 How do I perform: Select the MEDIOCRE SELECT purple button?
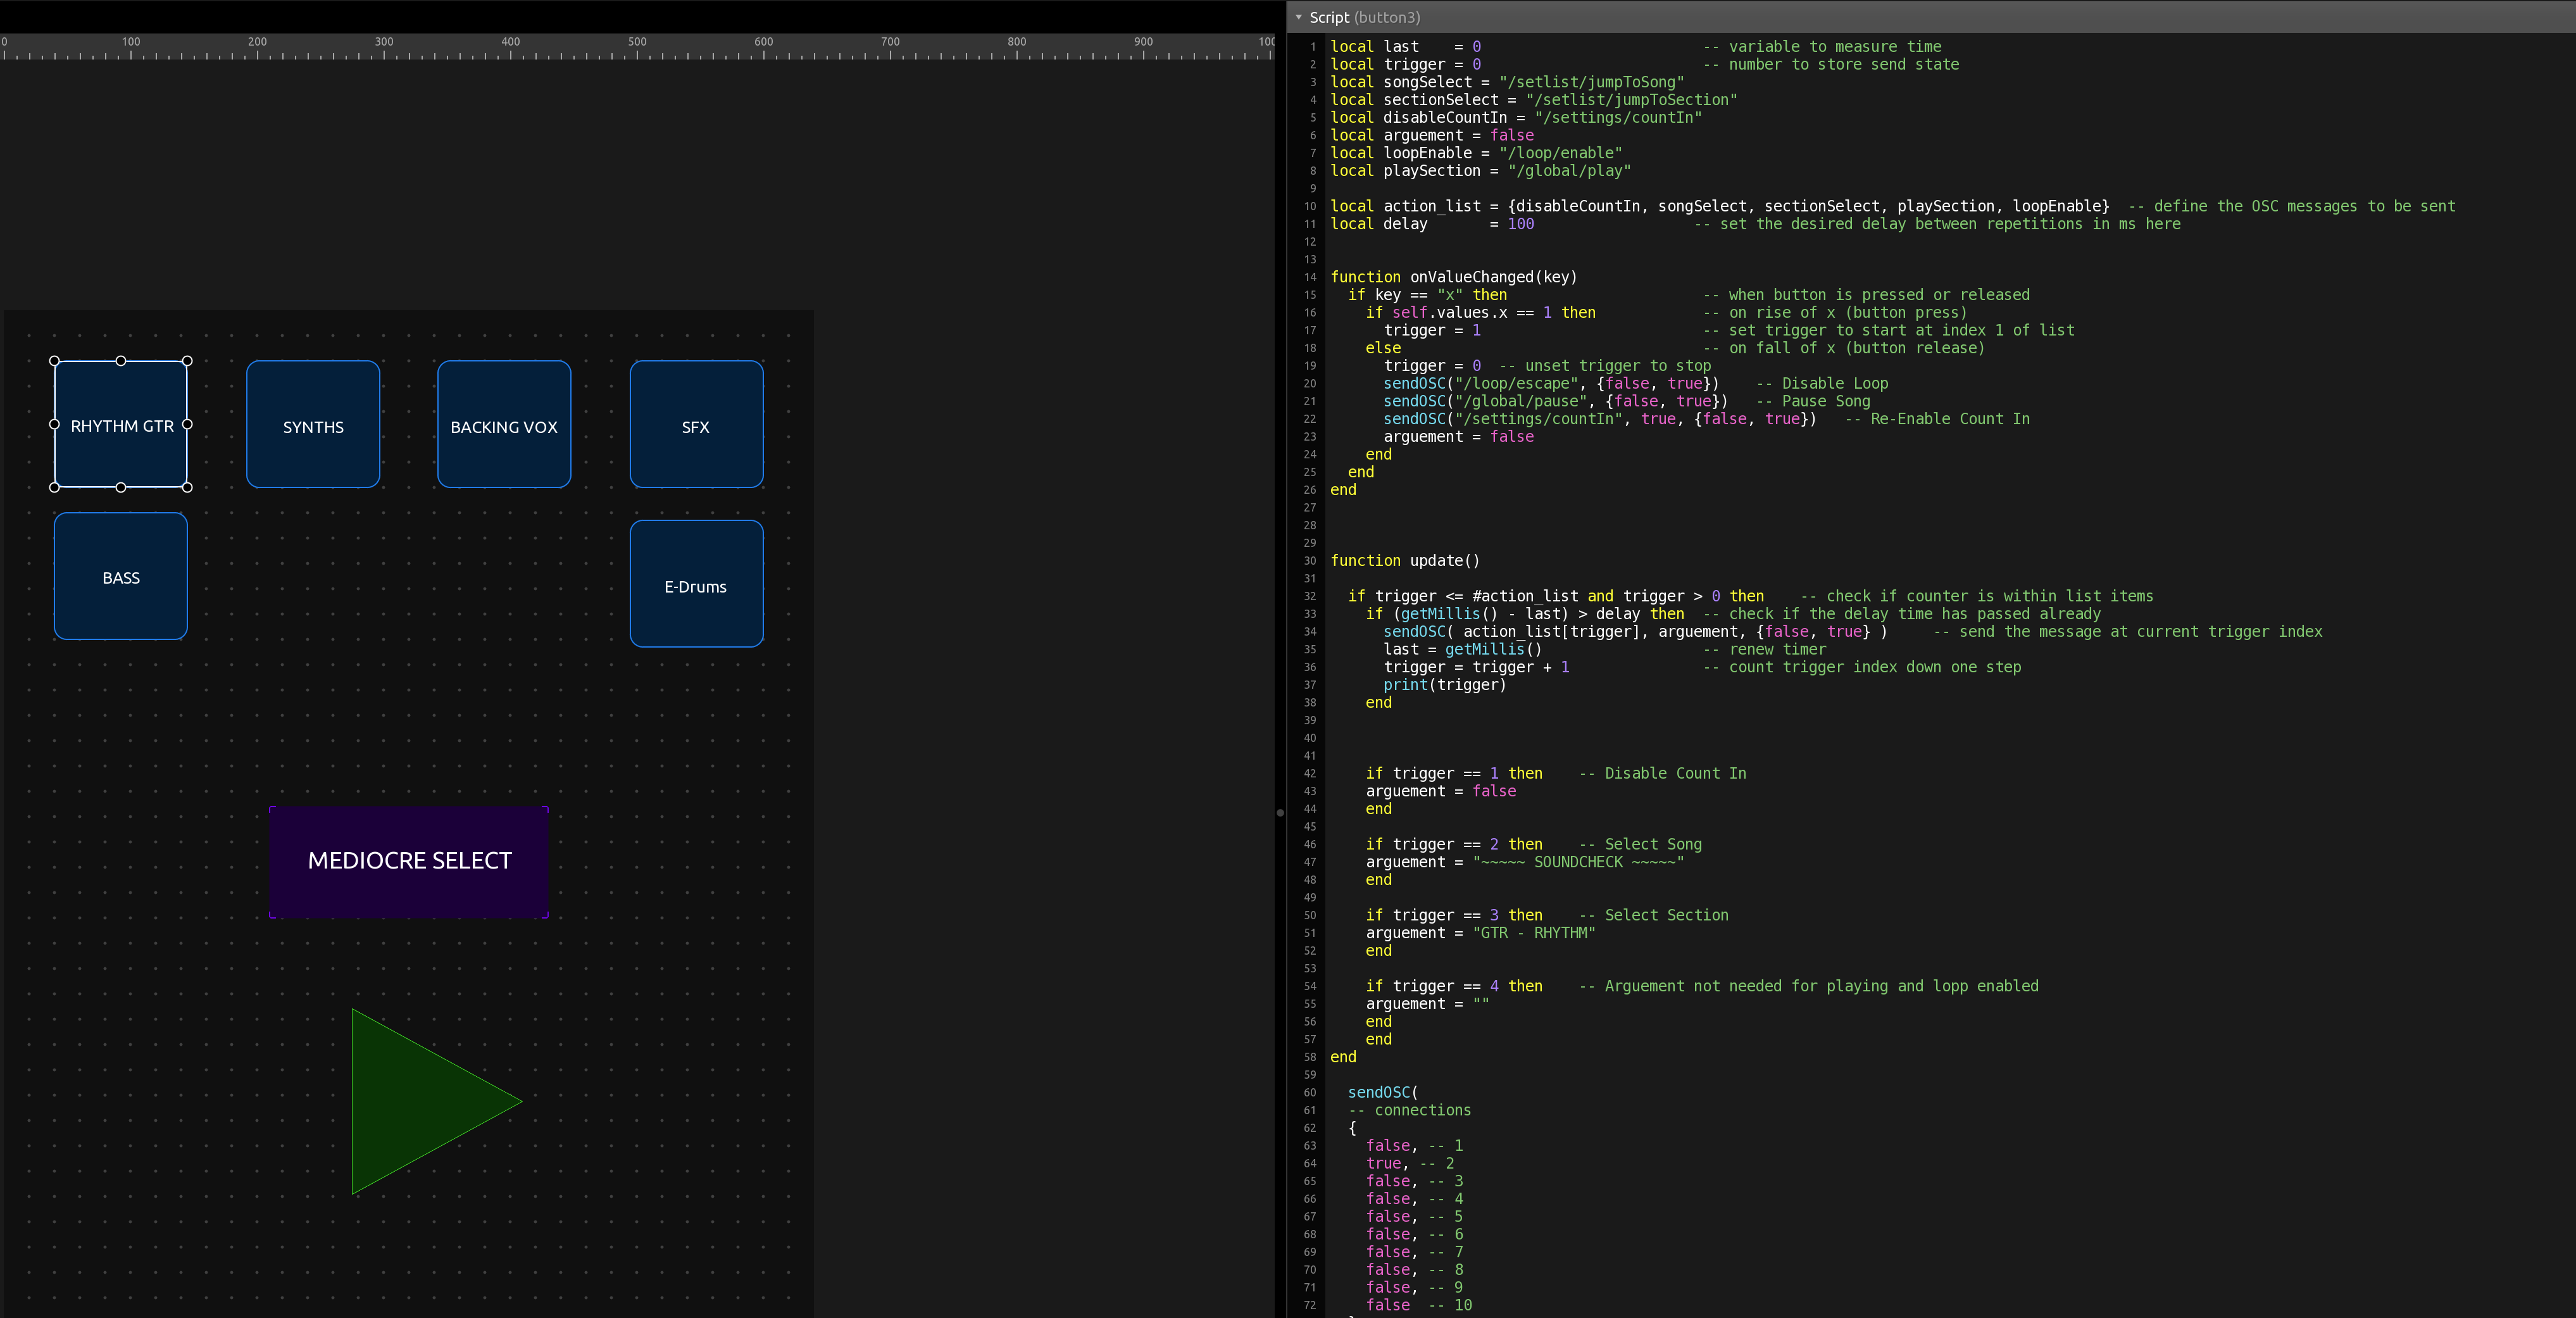409,861
